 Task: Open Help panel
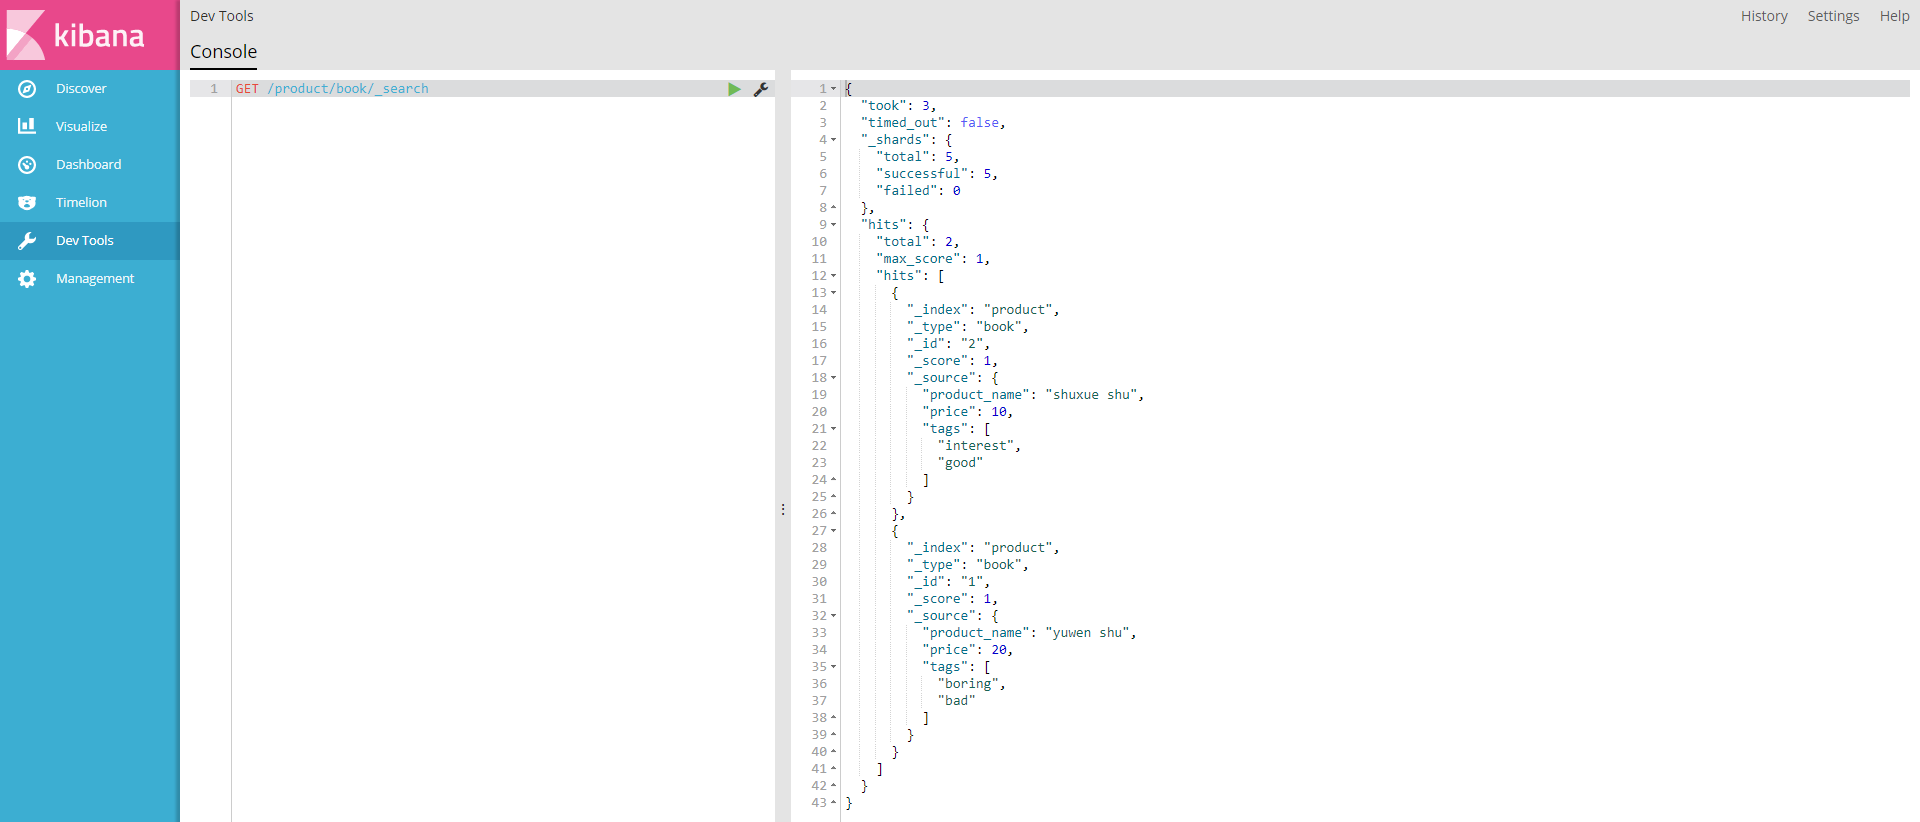(1894, 16)
